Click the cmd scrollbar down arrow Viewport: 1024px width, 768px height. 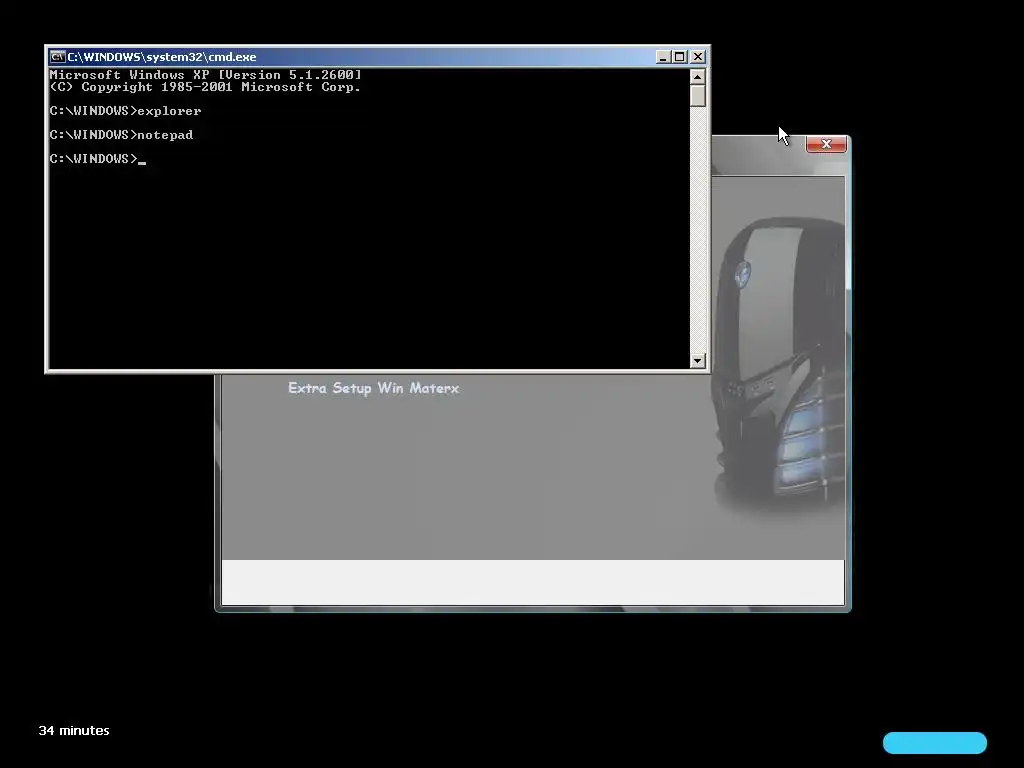pos(697,360)
